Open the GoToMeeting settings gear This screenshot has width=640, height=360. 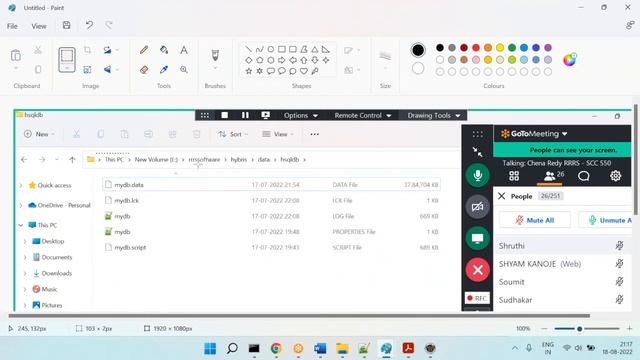616,176
